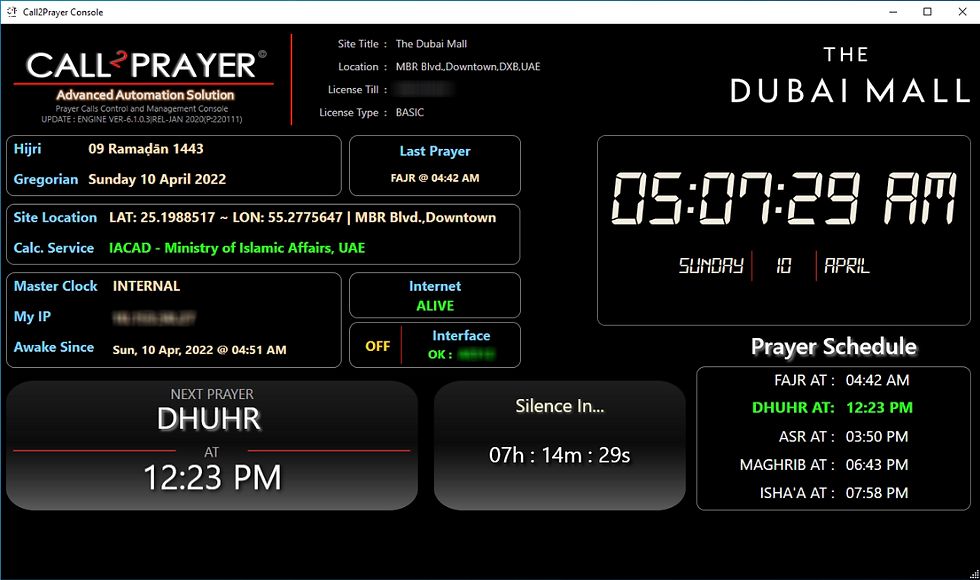Select the FAJR AT 04:42 AM row
The height and width of the screenshot is (580, 980).
[841, 380]
